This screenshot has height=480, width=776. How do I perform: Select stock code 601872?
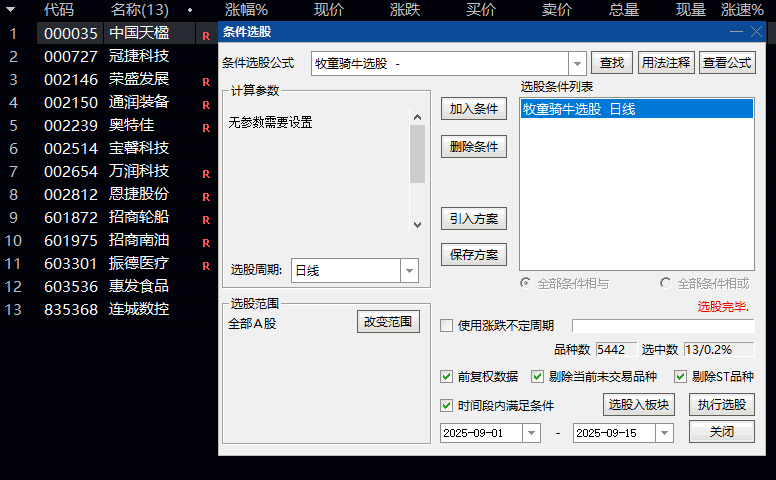[71, 218]
